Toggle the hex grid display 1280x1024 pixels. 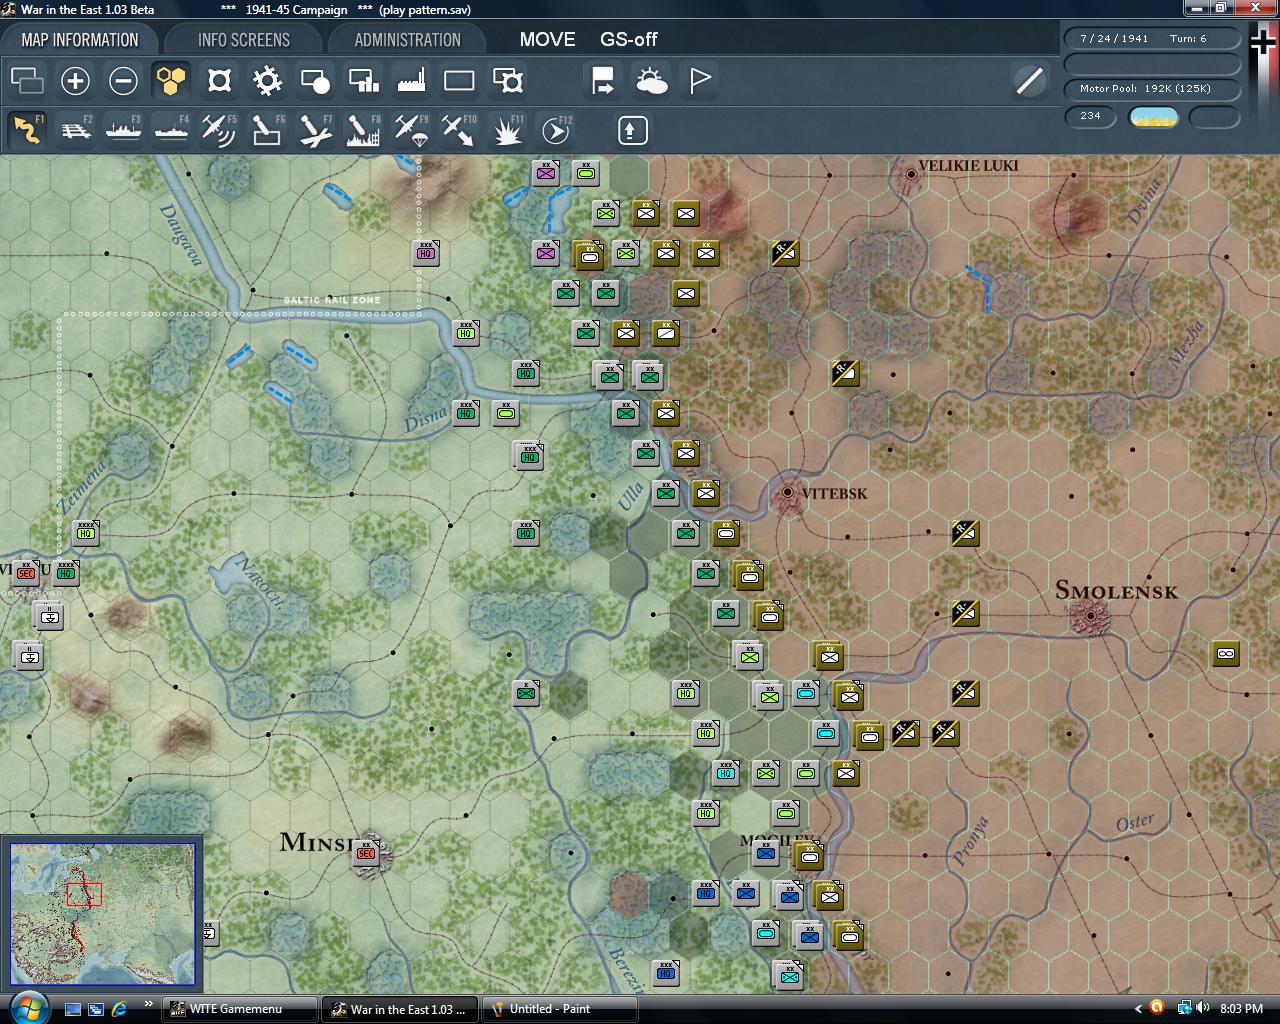click(171, 80)
